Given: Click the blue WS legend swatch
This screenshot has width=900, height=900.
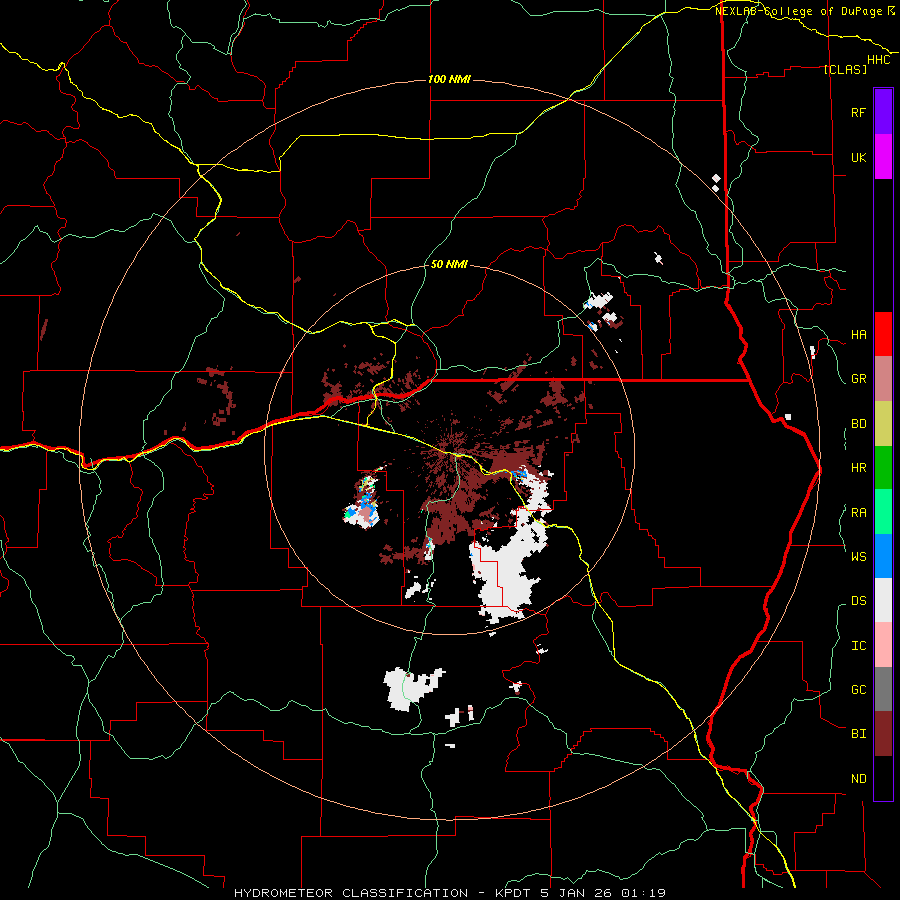Looking at the screenshot, I should pyautogui.click(x=883, y=556).
